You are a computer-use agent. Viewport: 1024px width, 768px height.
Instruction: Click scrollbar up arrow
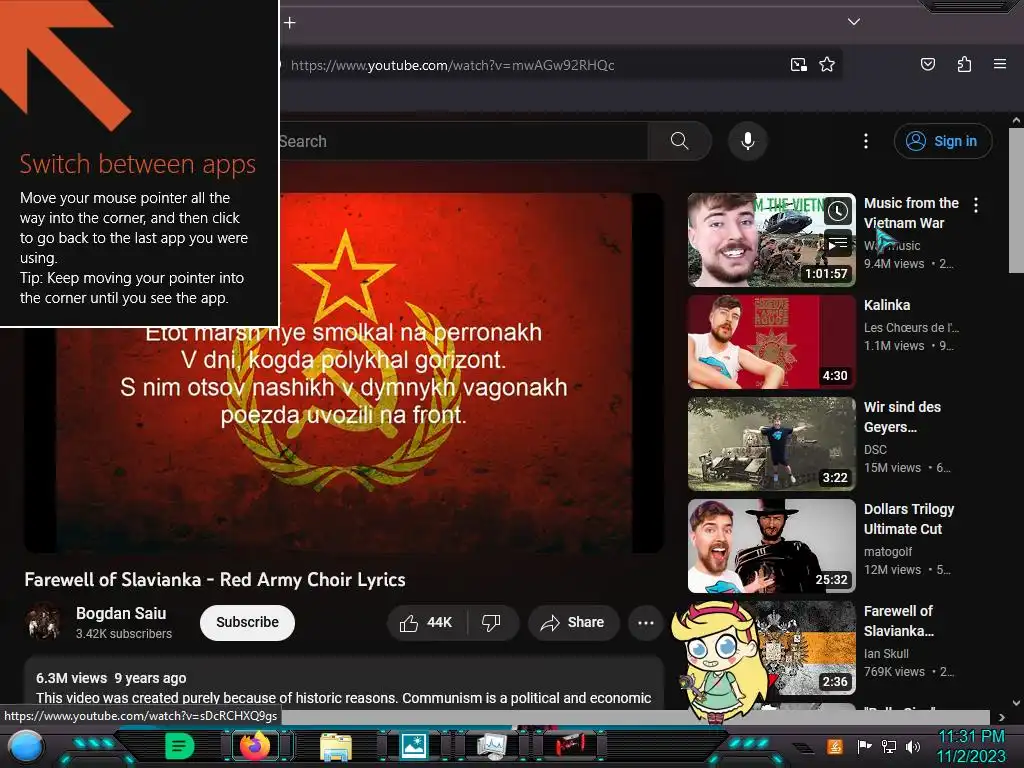pos(1016,120)
